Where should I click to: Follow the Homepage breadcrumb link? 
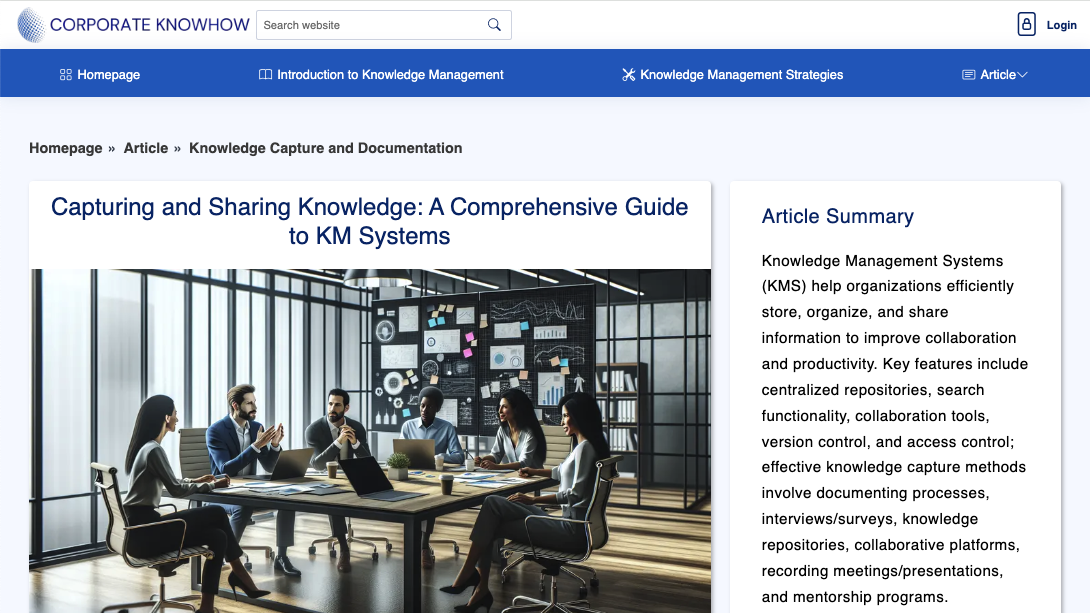tap(66, 148)
